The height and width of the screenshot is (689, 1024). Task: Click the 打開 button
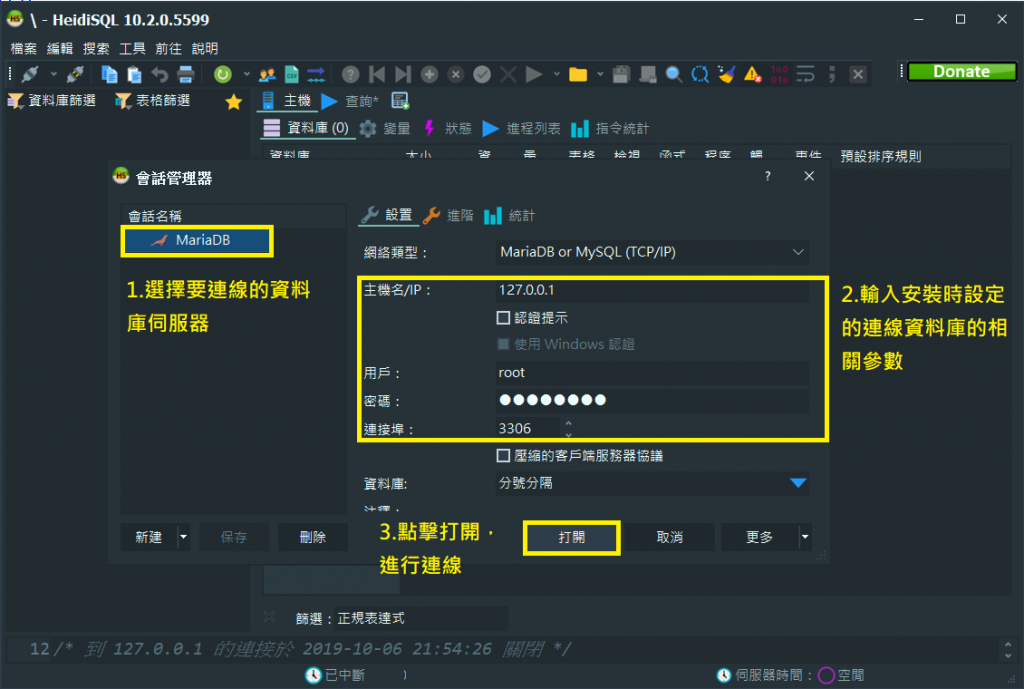tap(571, 537)
